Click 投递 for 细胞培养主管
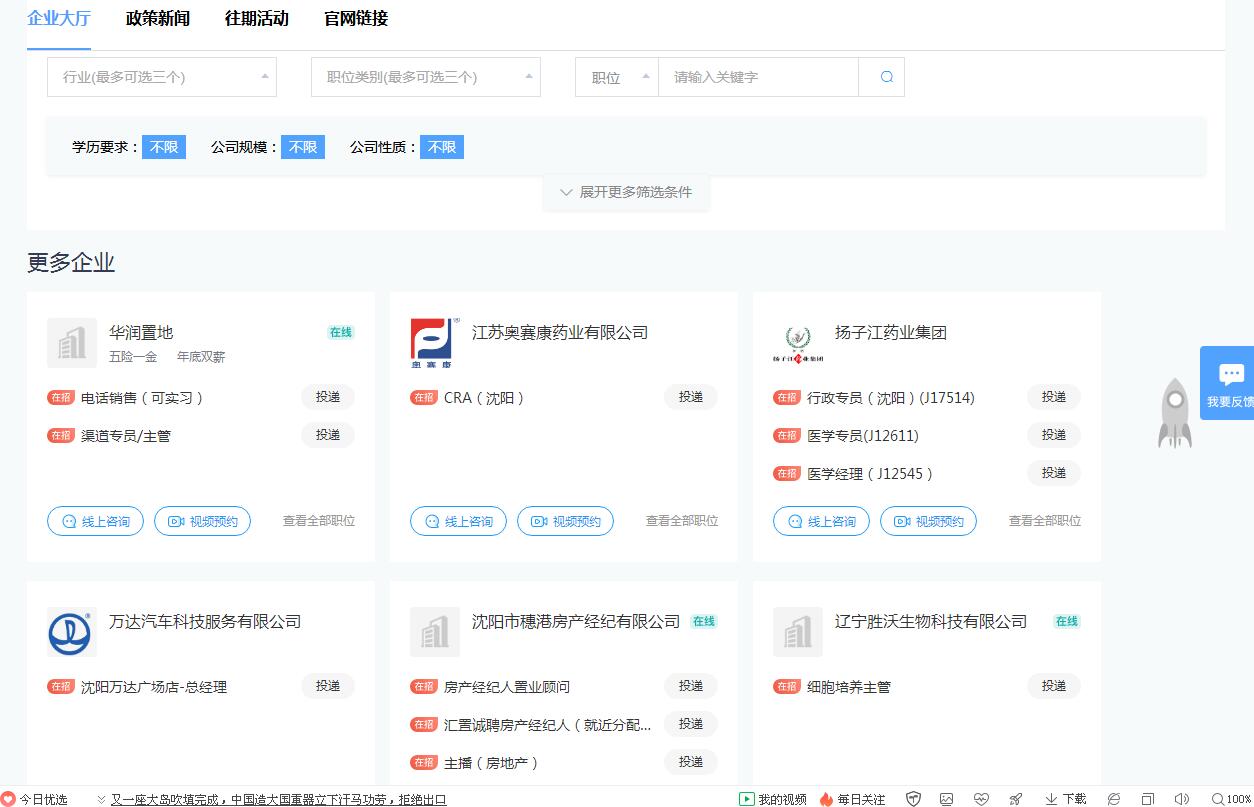Image resolution: width=1254 pixels, height=807 pixels. point(1054,686)
